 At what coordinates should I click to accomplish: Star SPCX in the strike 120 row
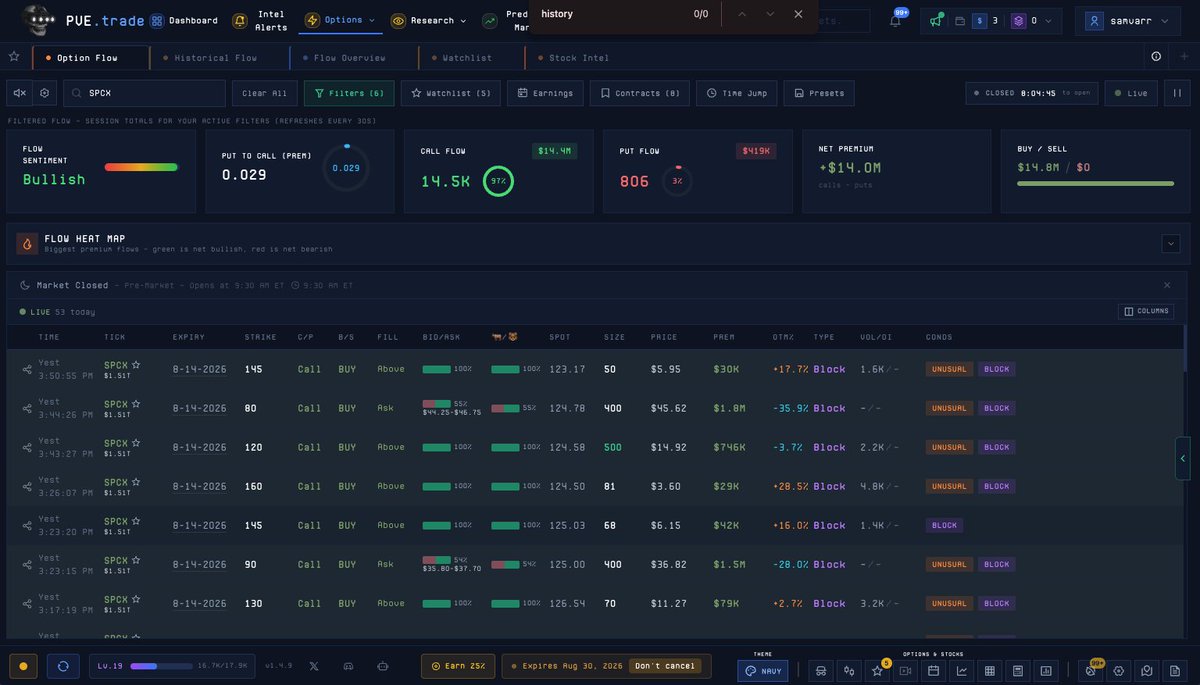coord(136,442)
